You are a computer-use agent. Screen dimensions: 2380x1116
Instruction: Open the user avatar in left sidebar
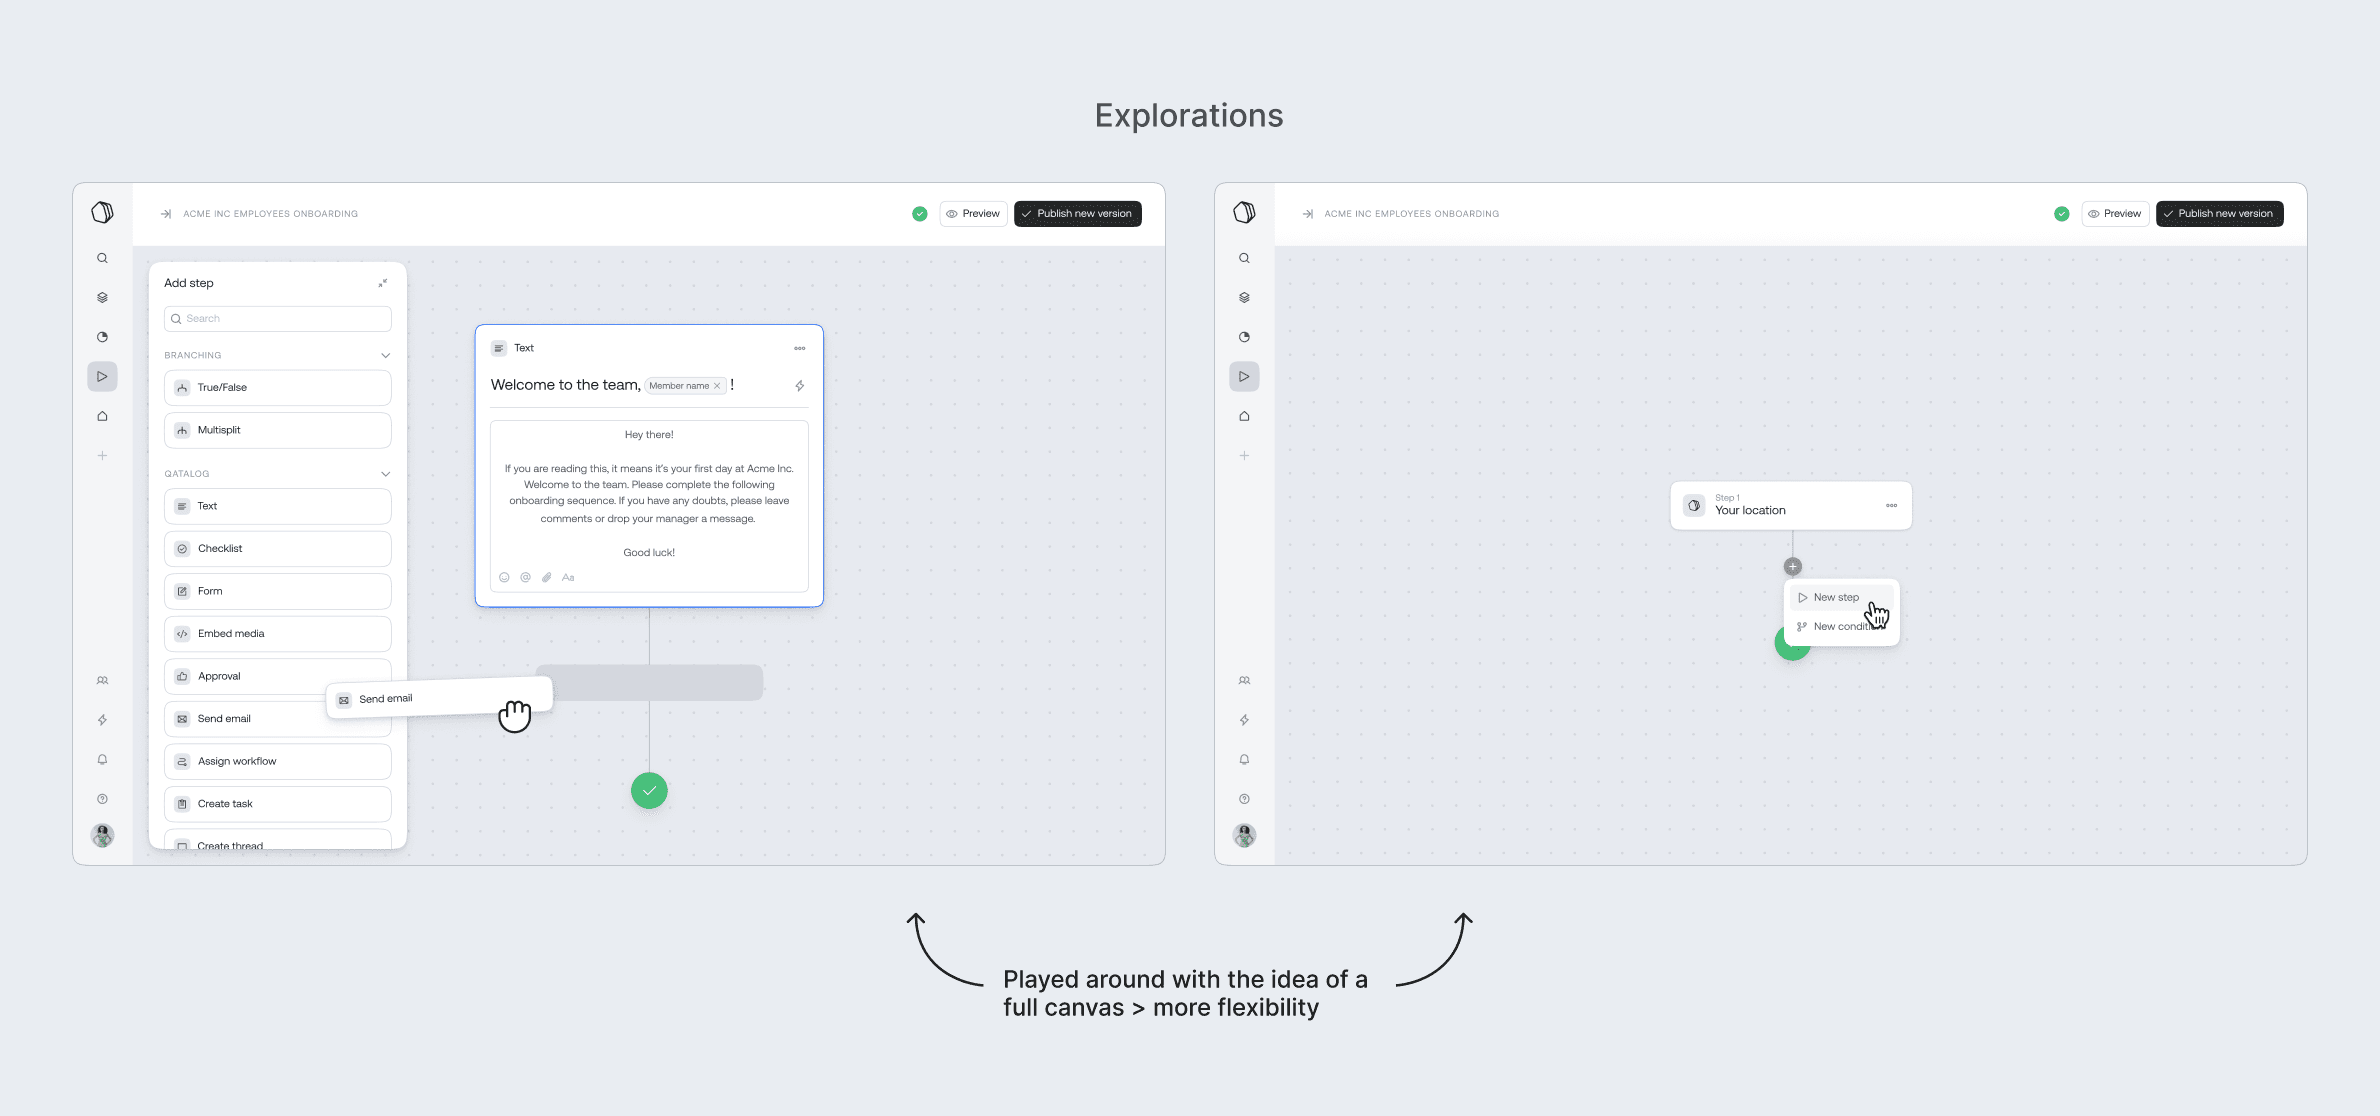tap(102, 835)
